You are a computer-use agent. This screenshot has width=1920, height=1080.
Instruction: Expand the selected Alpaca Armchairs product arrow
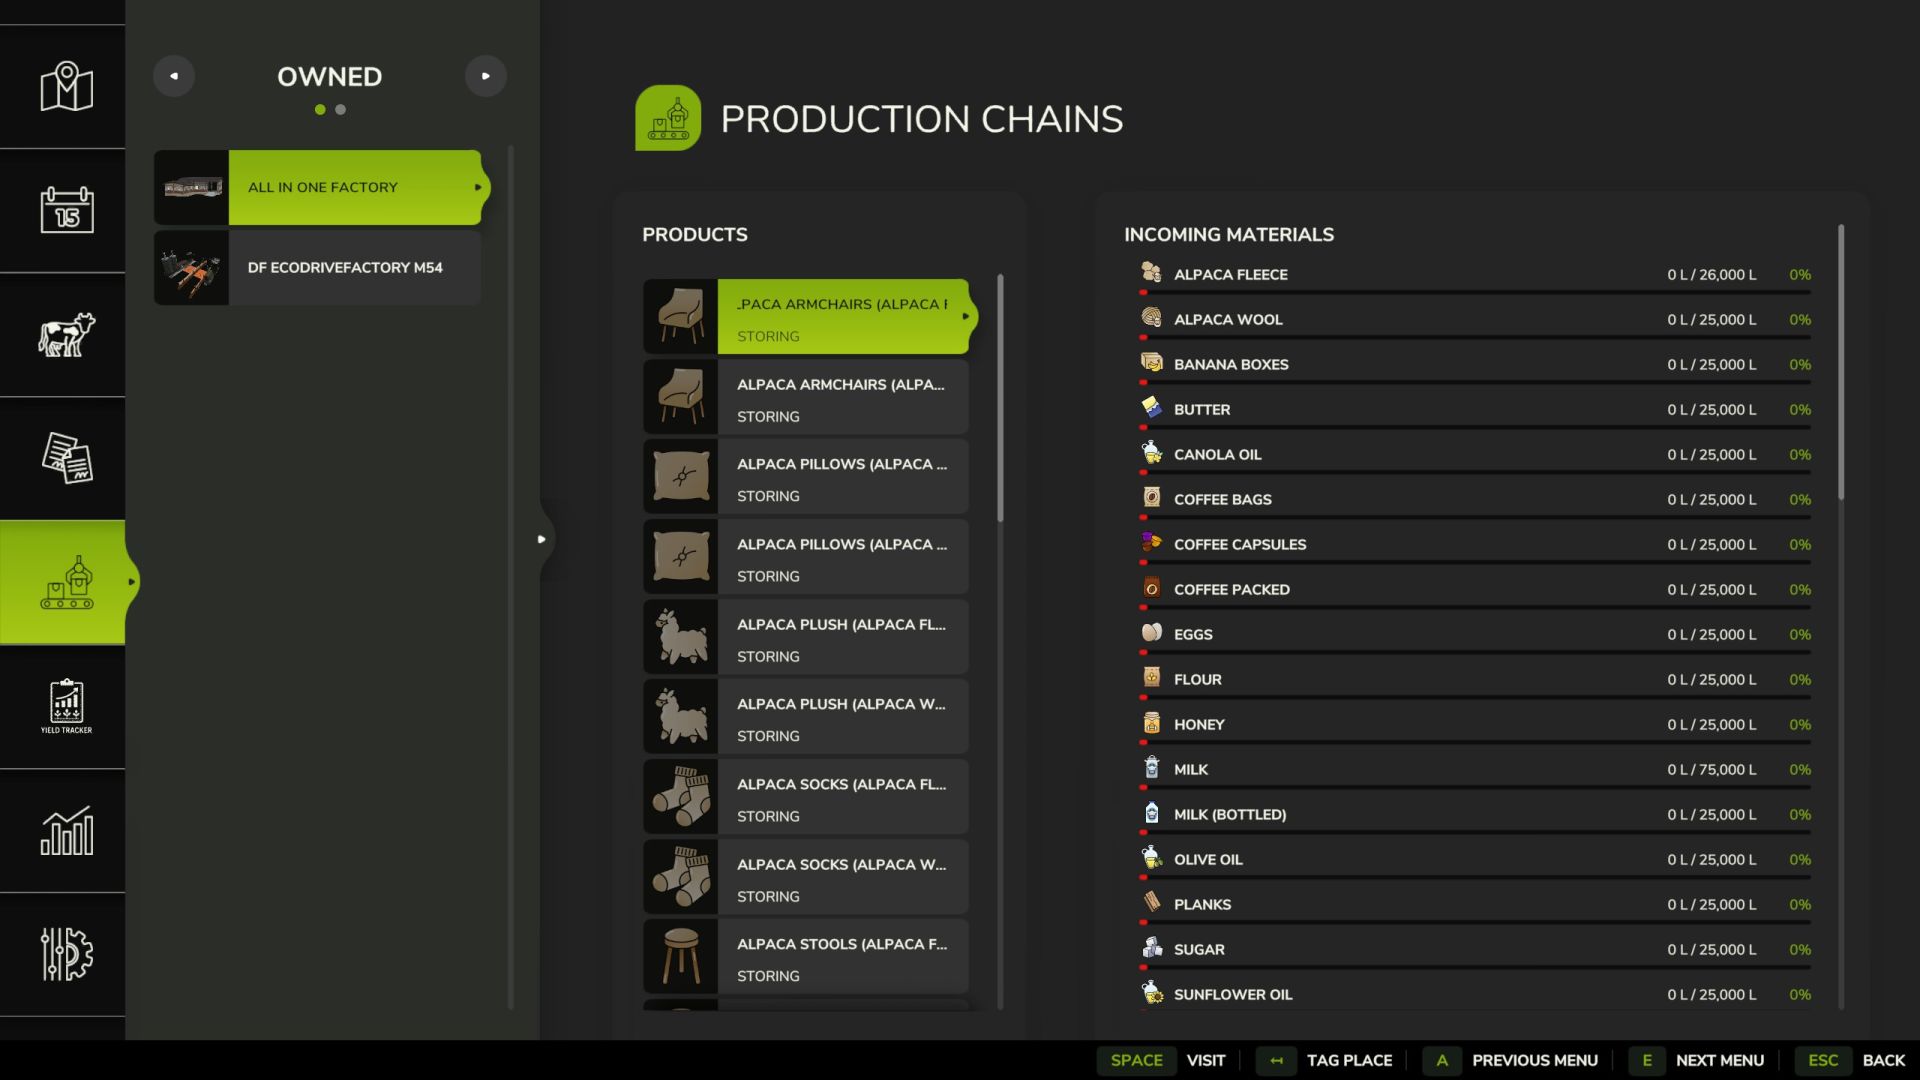pos(966,316)
